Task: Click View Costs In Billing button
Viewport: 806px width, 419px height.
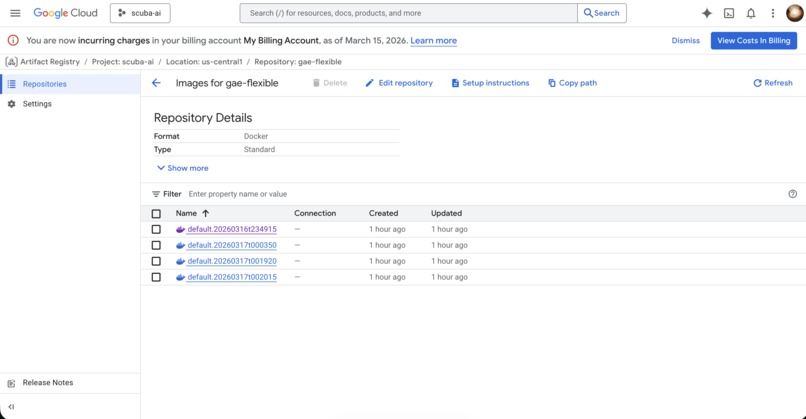Action: [754, 41]
